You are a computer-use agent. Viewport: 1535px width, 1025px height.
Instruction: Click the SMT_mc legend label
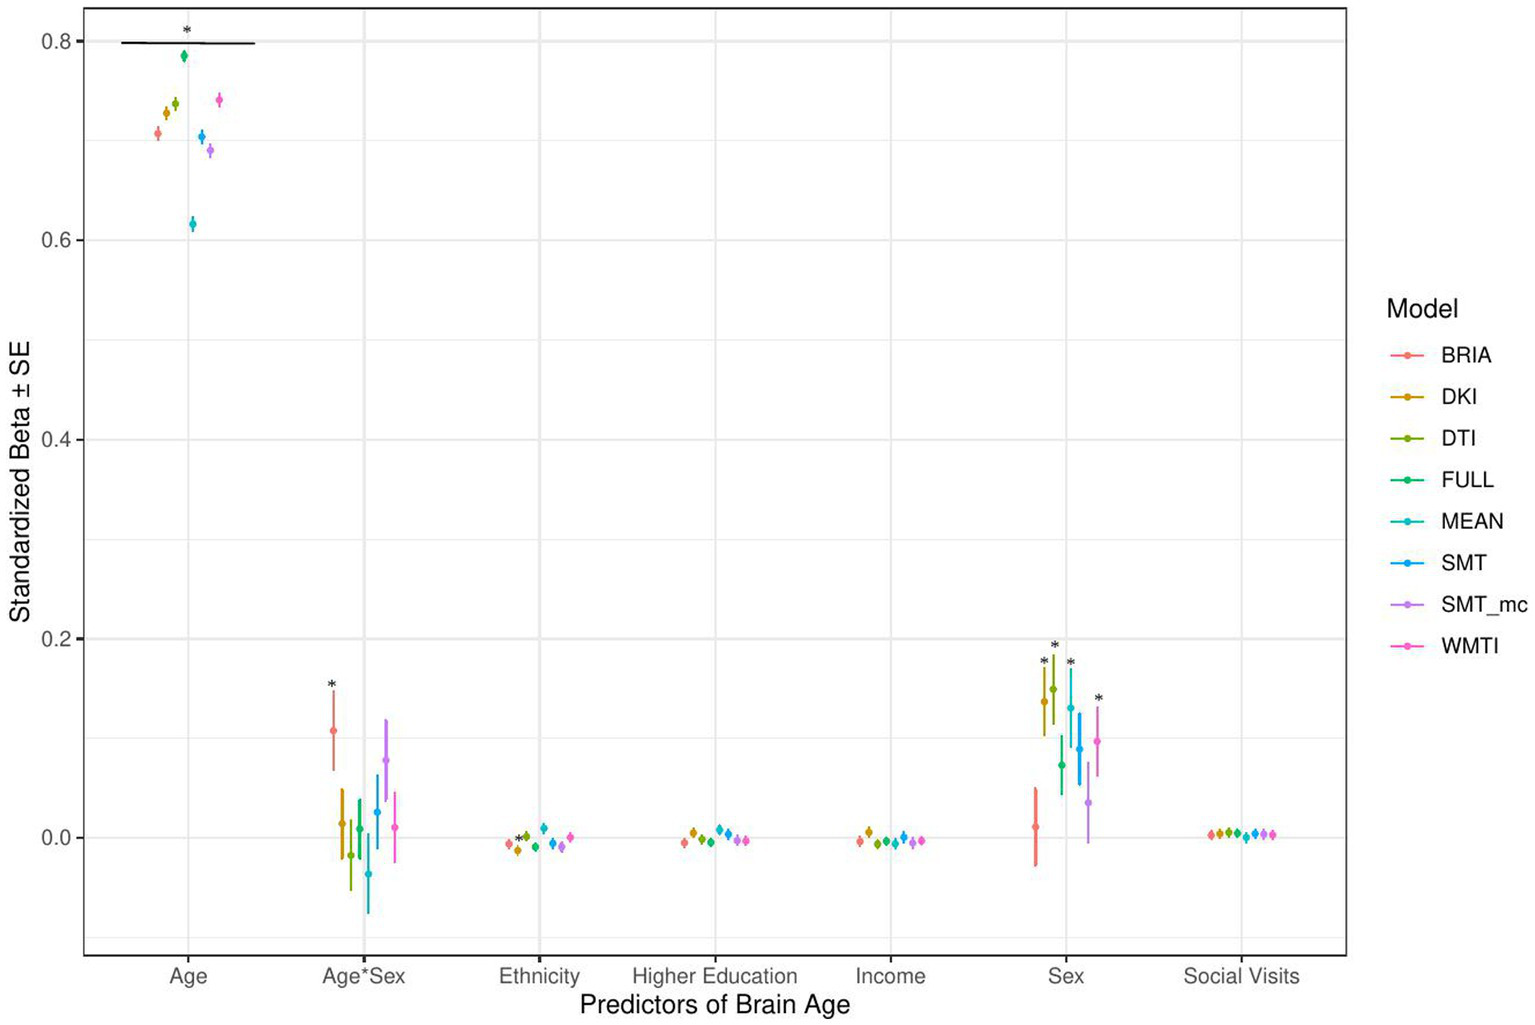(1483, 604)
